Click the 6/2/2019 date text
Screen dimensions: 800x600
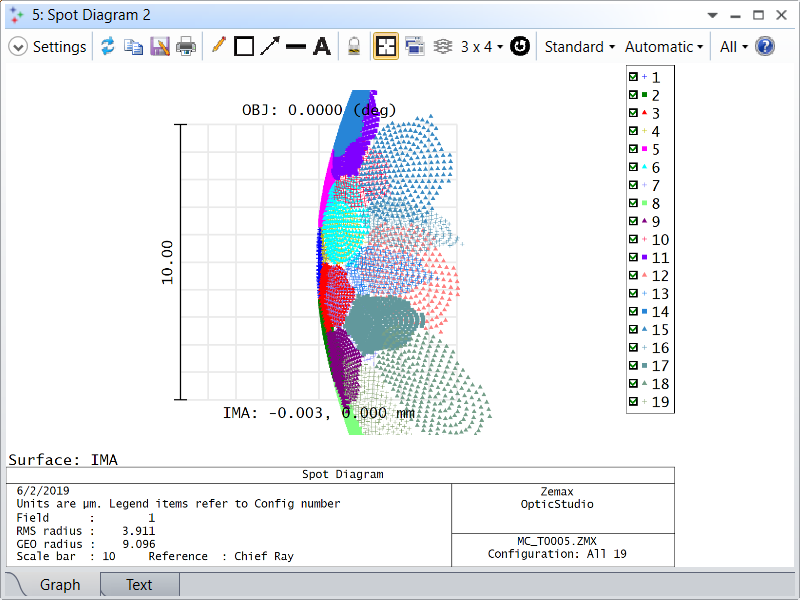(x=43, y=491)
